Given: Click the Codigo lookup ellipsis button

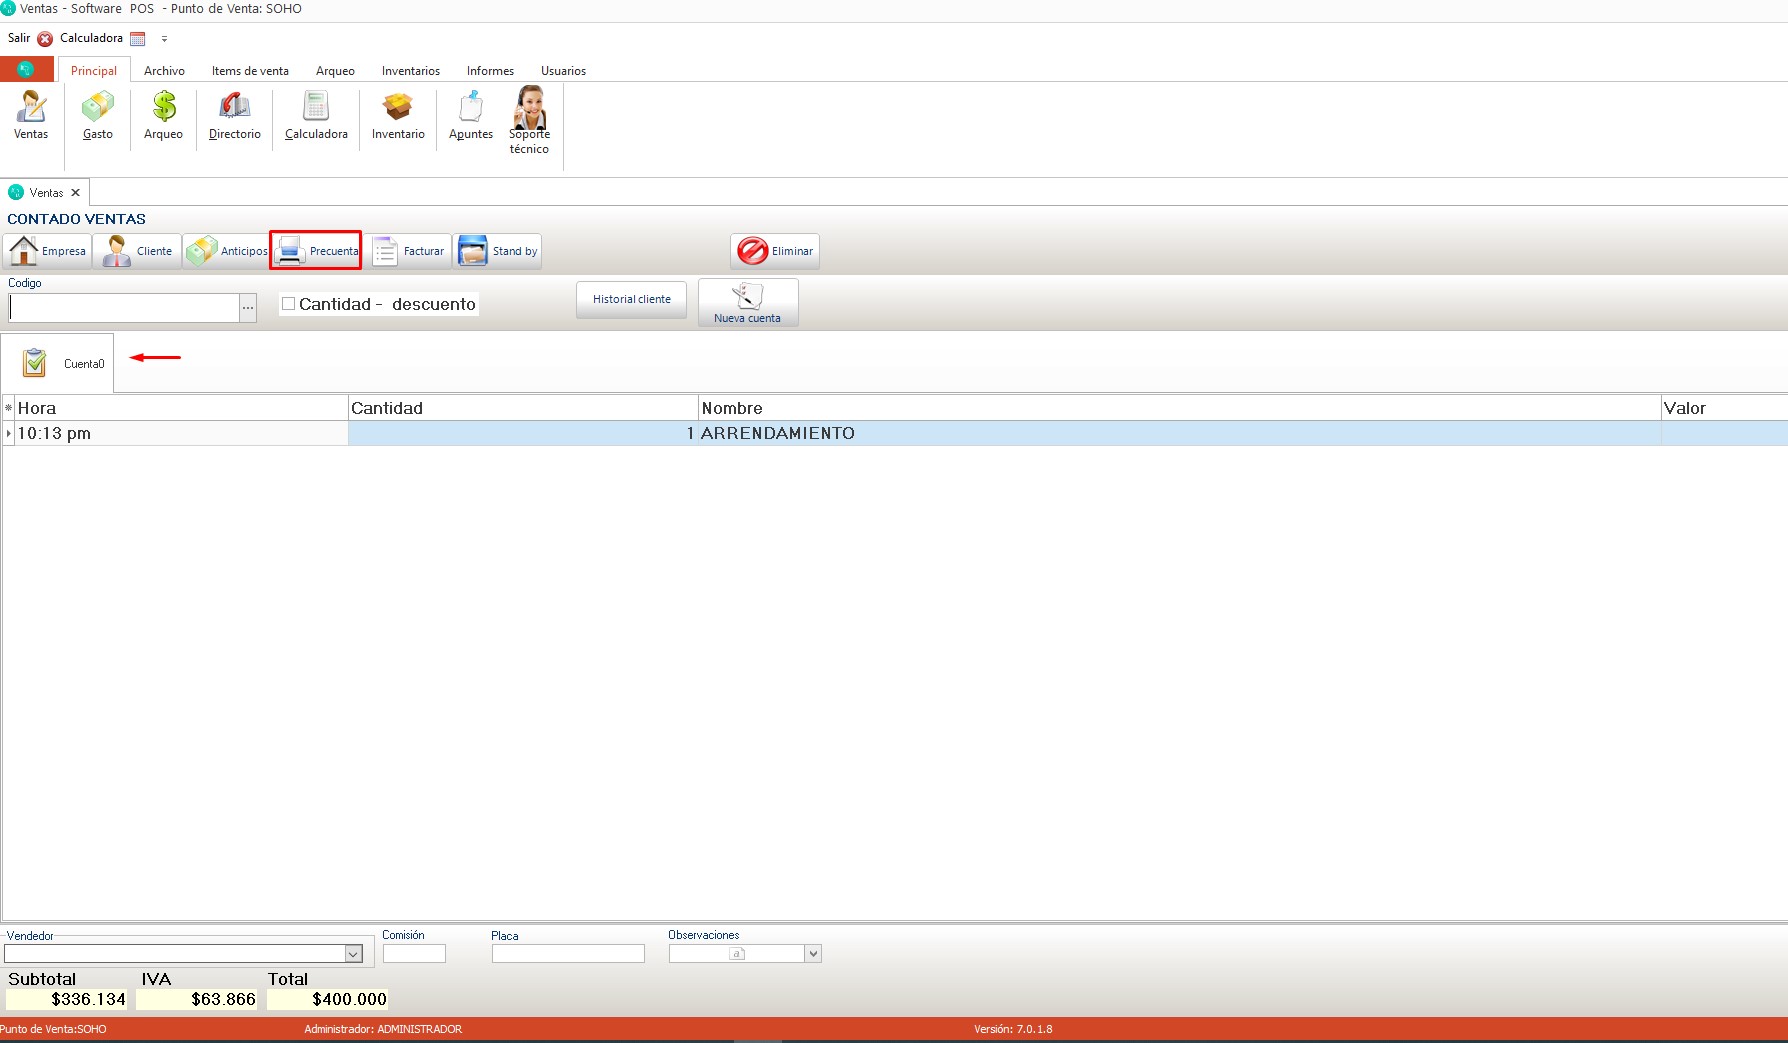Looking at the screenshot, I should tap(248, 308).
